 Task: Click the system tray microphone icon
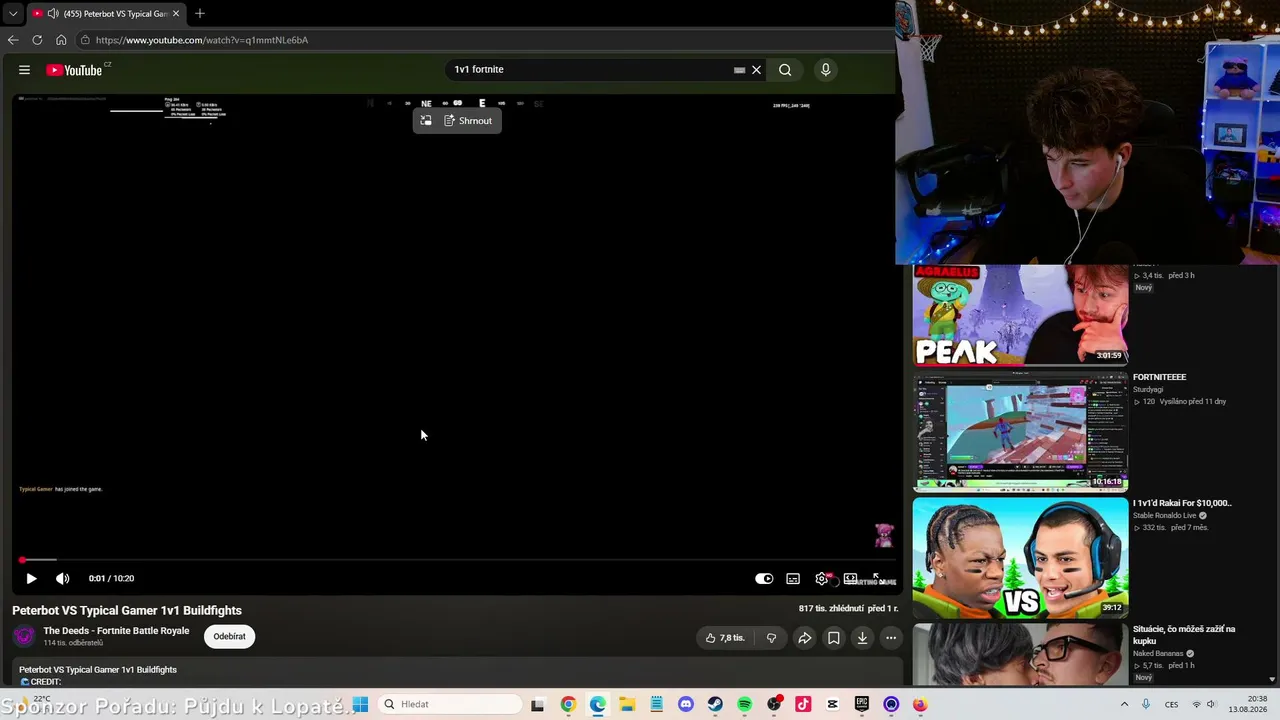[1146, 704]
